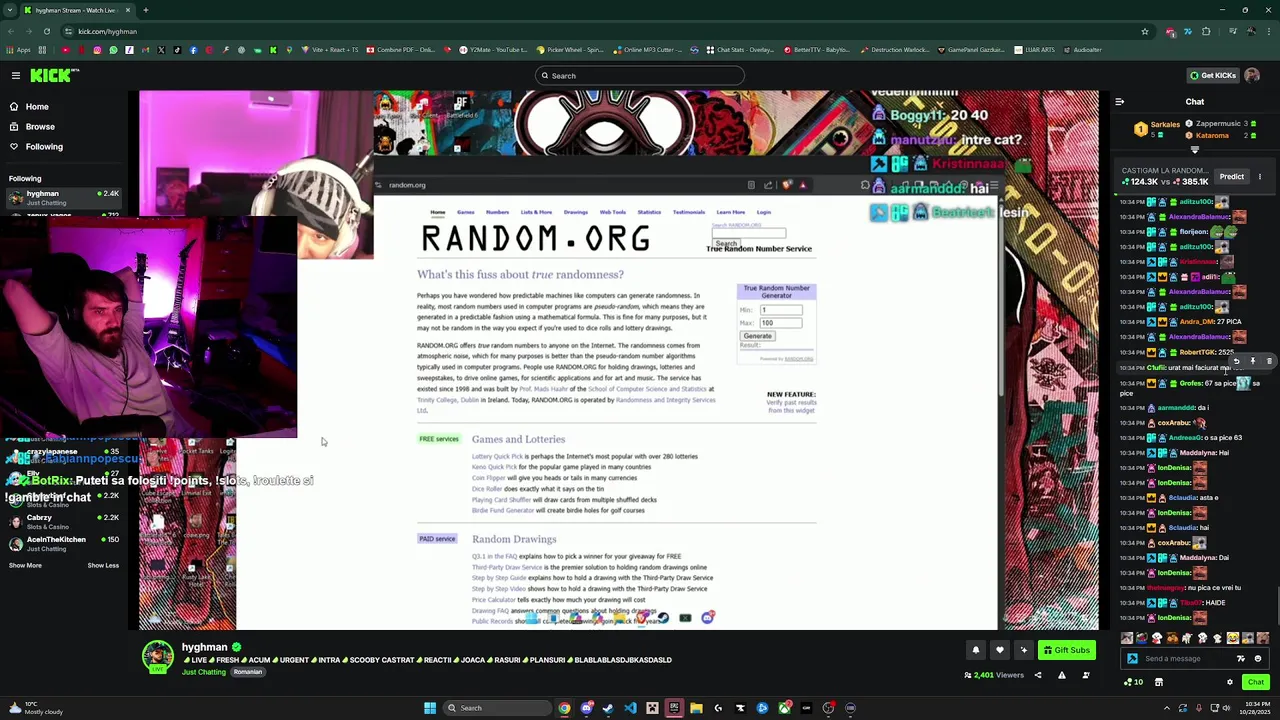Viewport: 1280px width, 720px height.
Task: Open the Apps bookmarks shortcut
Action: click(x=18, y=50)
